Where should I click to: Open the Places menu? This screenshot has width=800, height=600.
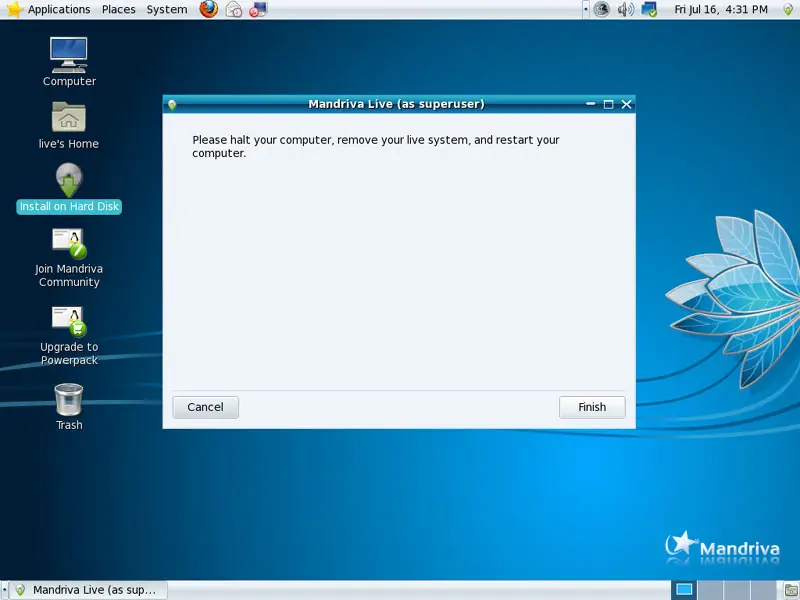[x=118, y=9]
